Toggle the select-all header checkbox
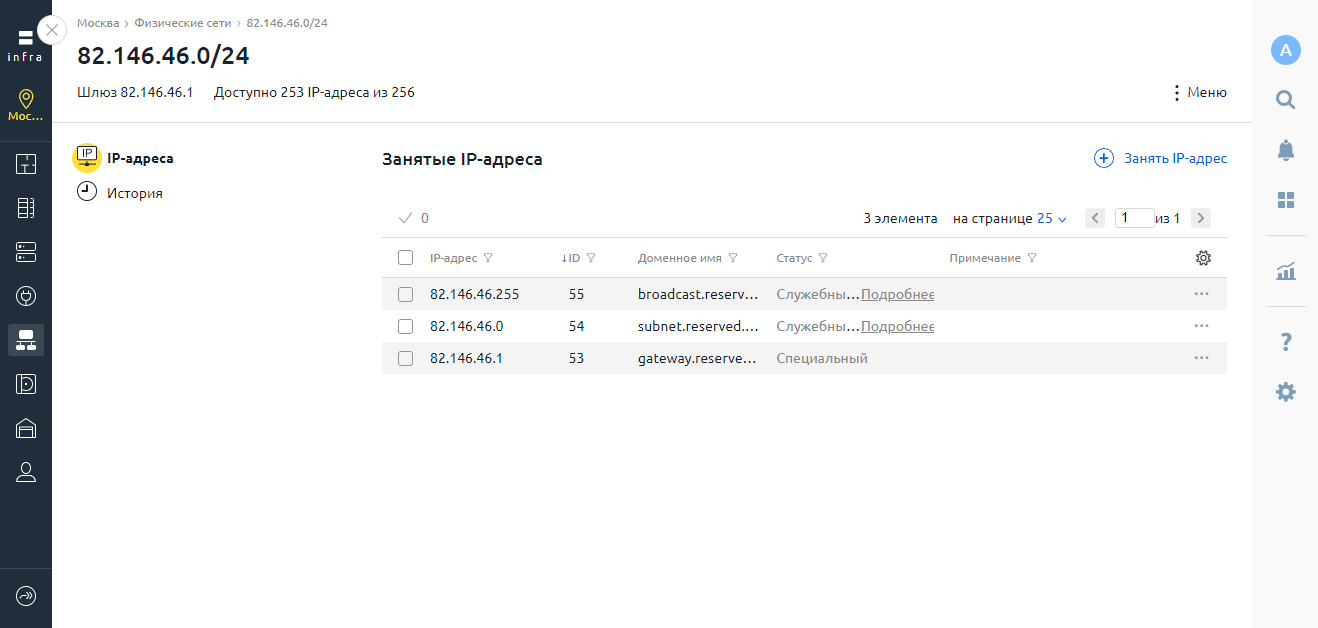 pos(405,258)
